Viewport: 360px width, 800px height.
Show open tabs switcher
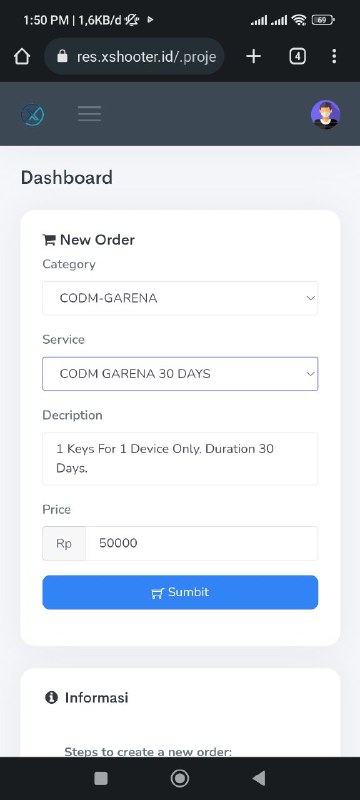pos(297,56)
